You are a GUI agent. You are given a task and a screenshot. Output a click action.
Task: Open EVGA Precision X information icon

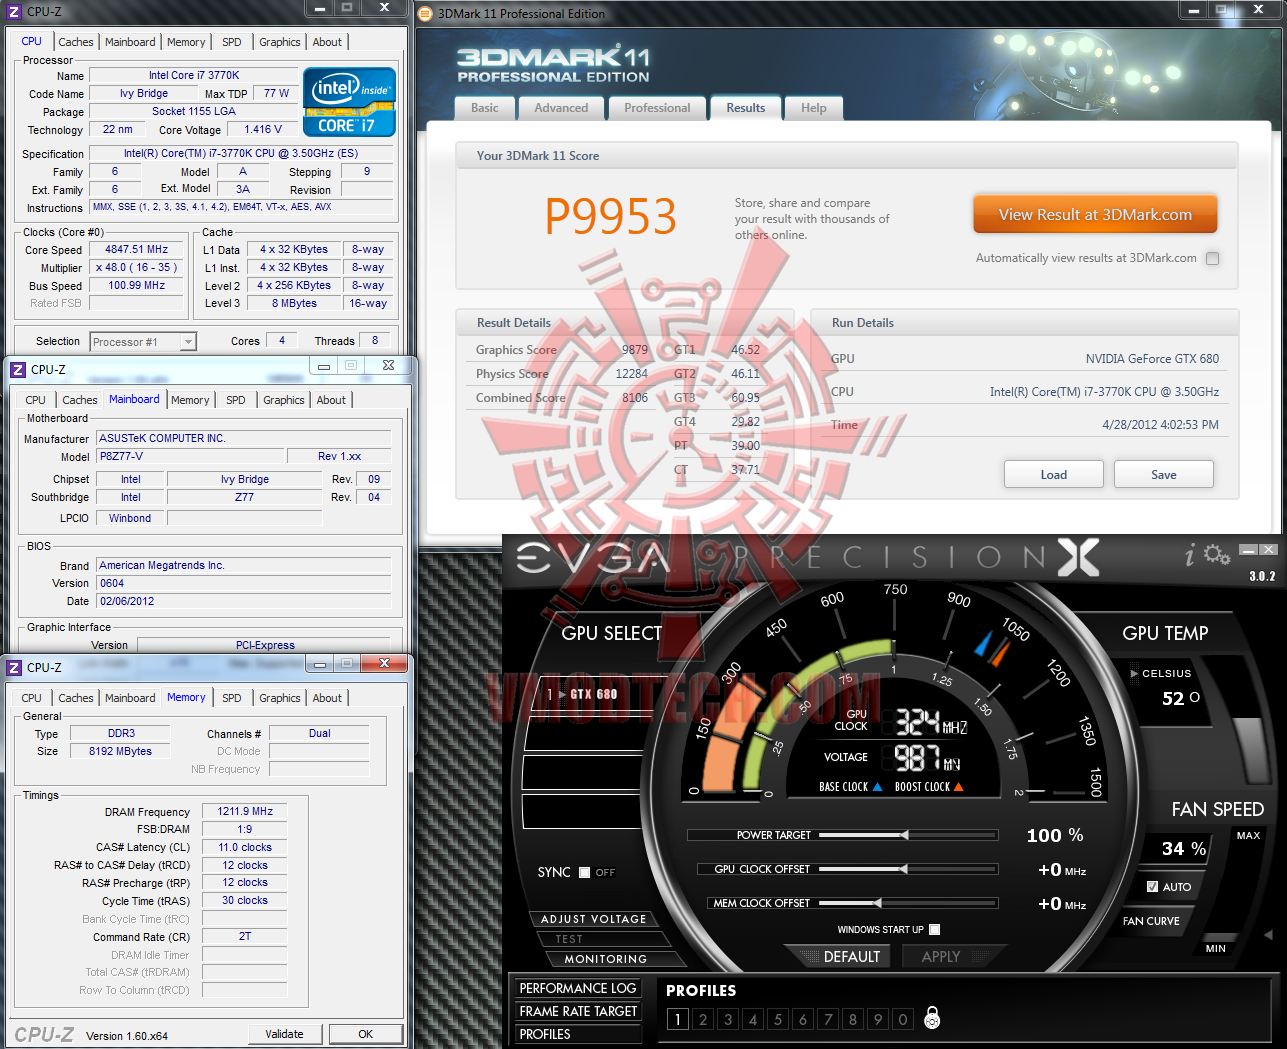tap(1189, 556)
